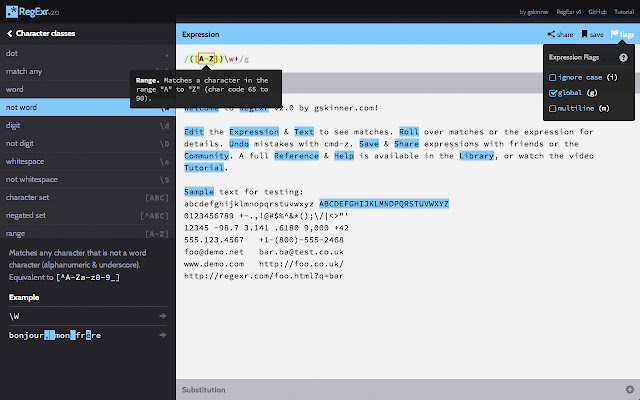Image resolution: width=640 pixels, height=400 pixels.
Task: Select the whitespace character class
Action: pyautogui.click(x=87, y=161)
